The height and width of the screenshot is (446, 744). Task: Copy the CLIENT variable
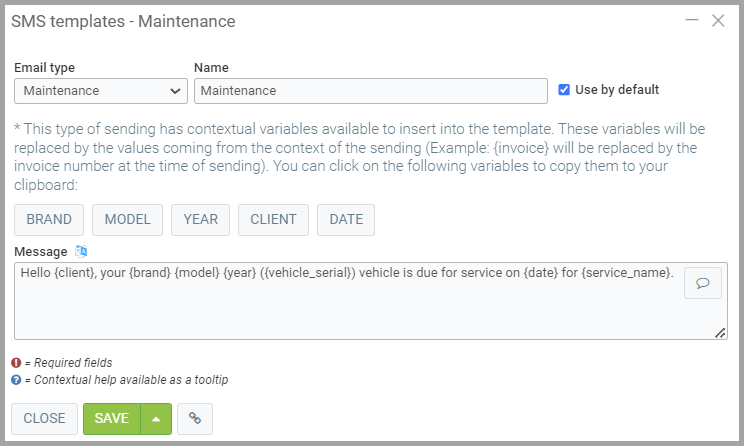(273, 220)
